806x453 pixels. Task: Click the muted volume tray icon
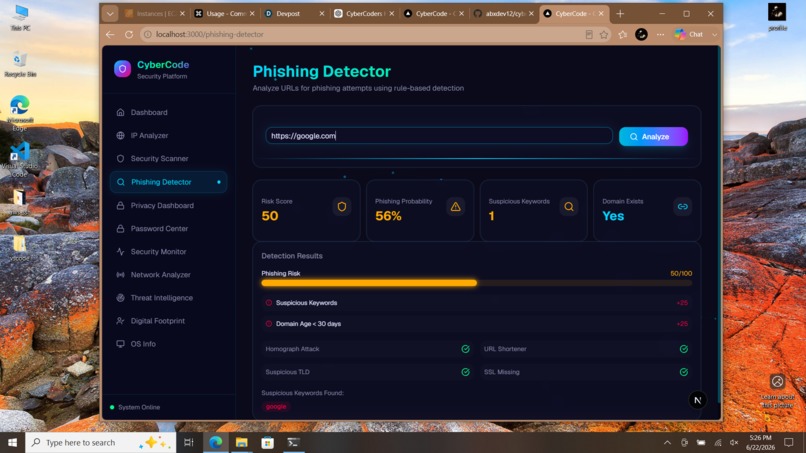point(734,442)
